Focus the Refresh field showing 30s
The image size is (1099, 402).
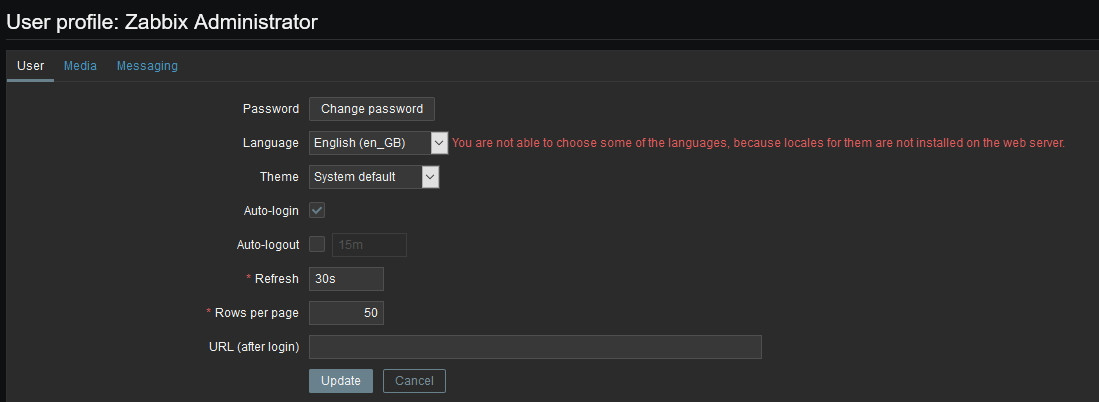[346, 279]
